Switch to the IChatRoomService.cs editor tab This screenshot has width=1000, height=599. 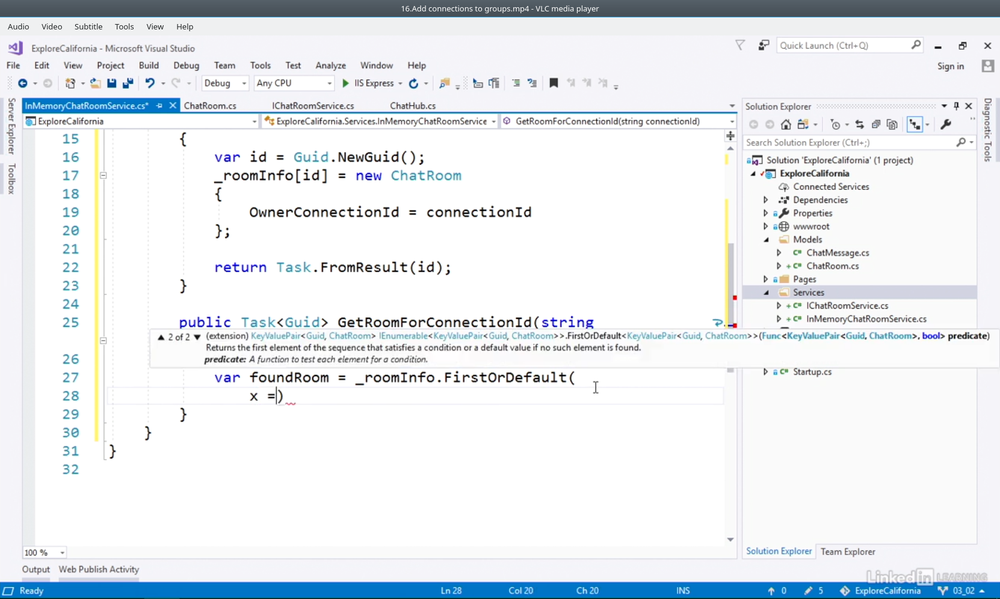click(x=312, y=106)
